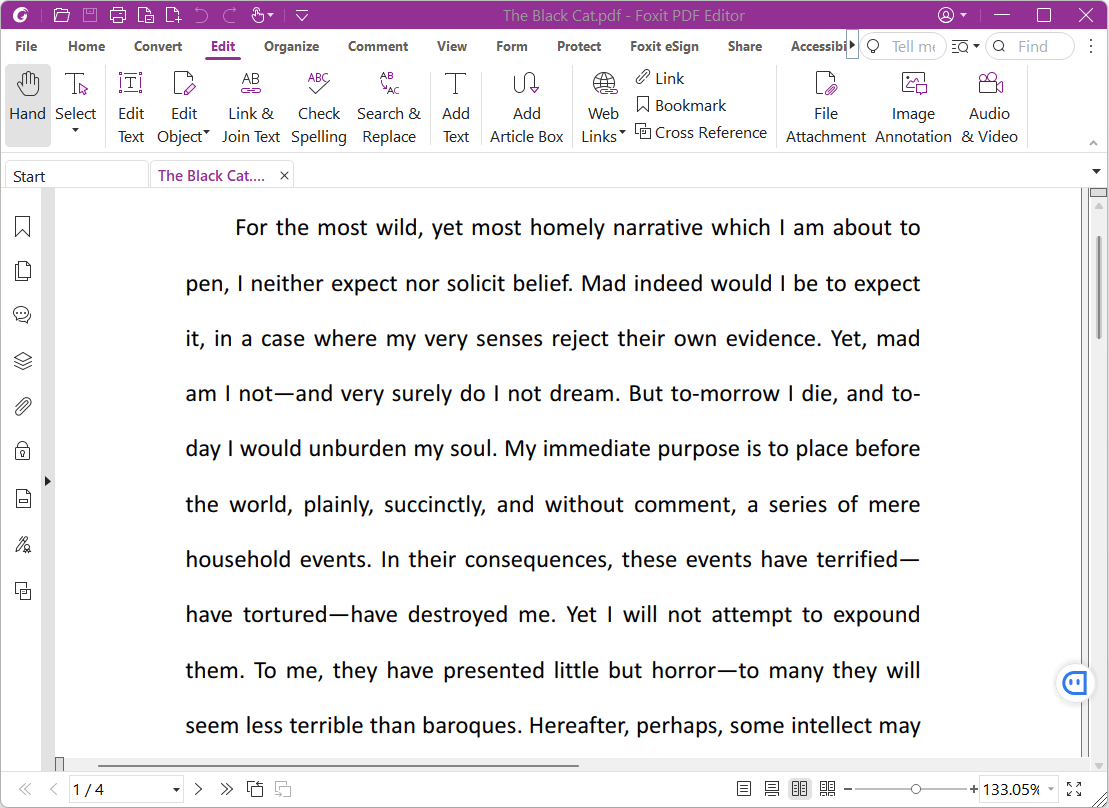This screenshot has height=808, width=1109.
Task: Open the Form Fields side panel
Action: click(23, 499)
